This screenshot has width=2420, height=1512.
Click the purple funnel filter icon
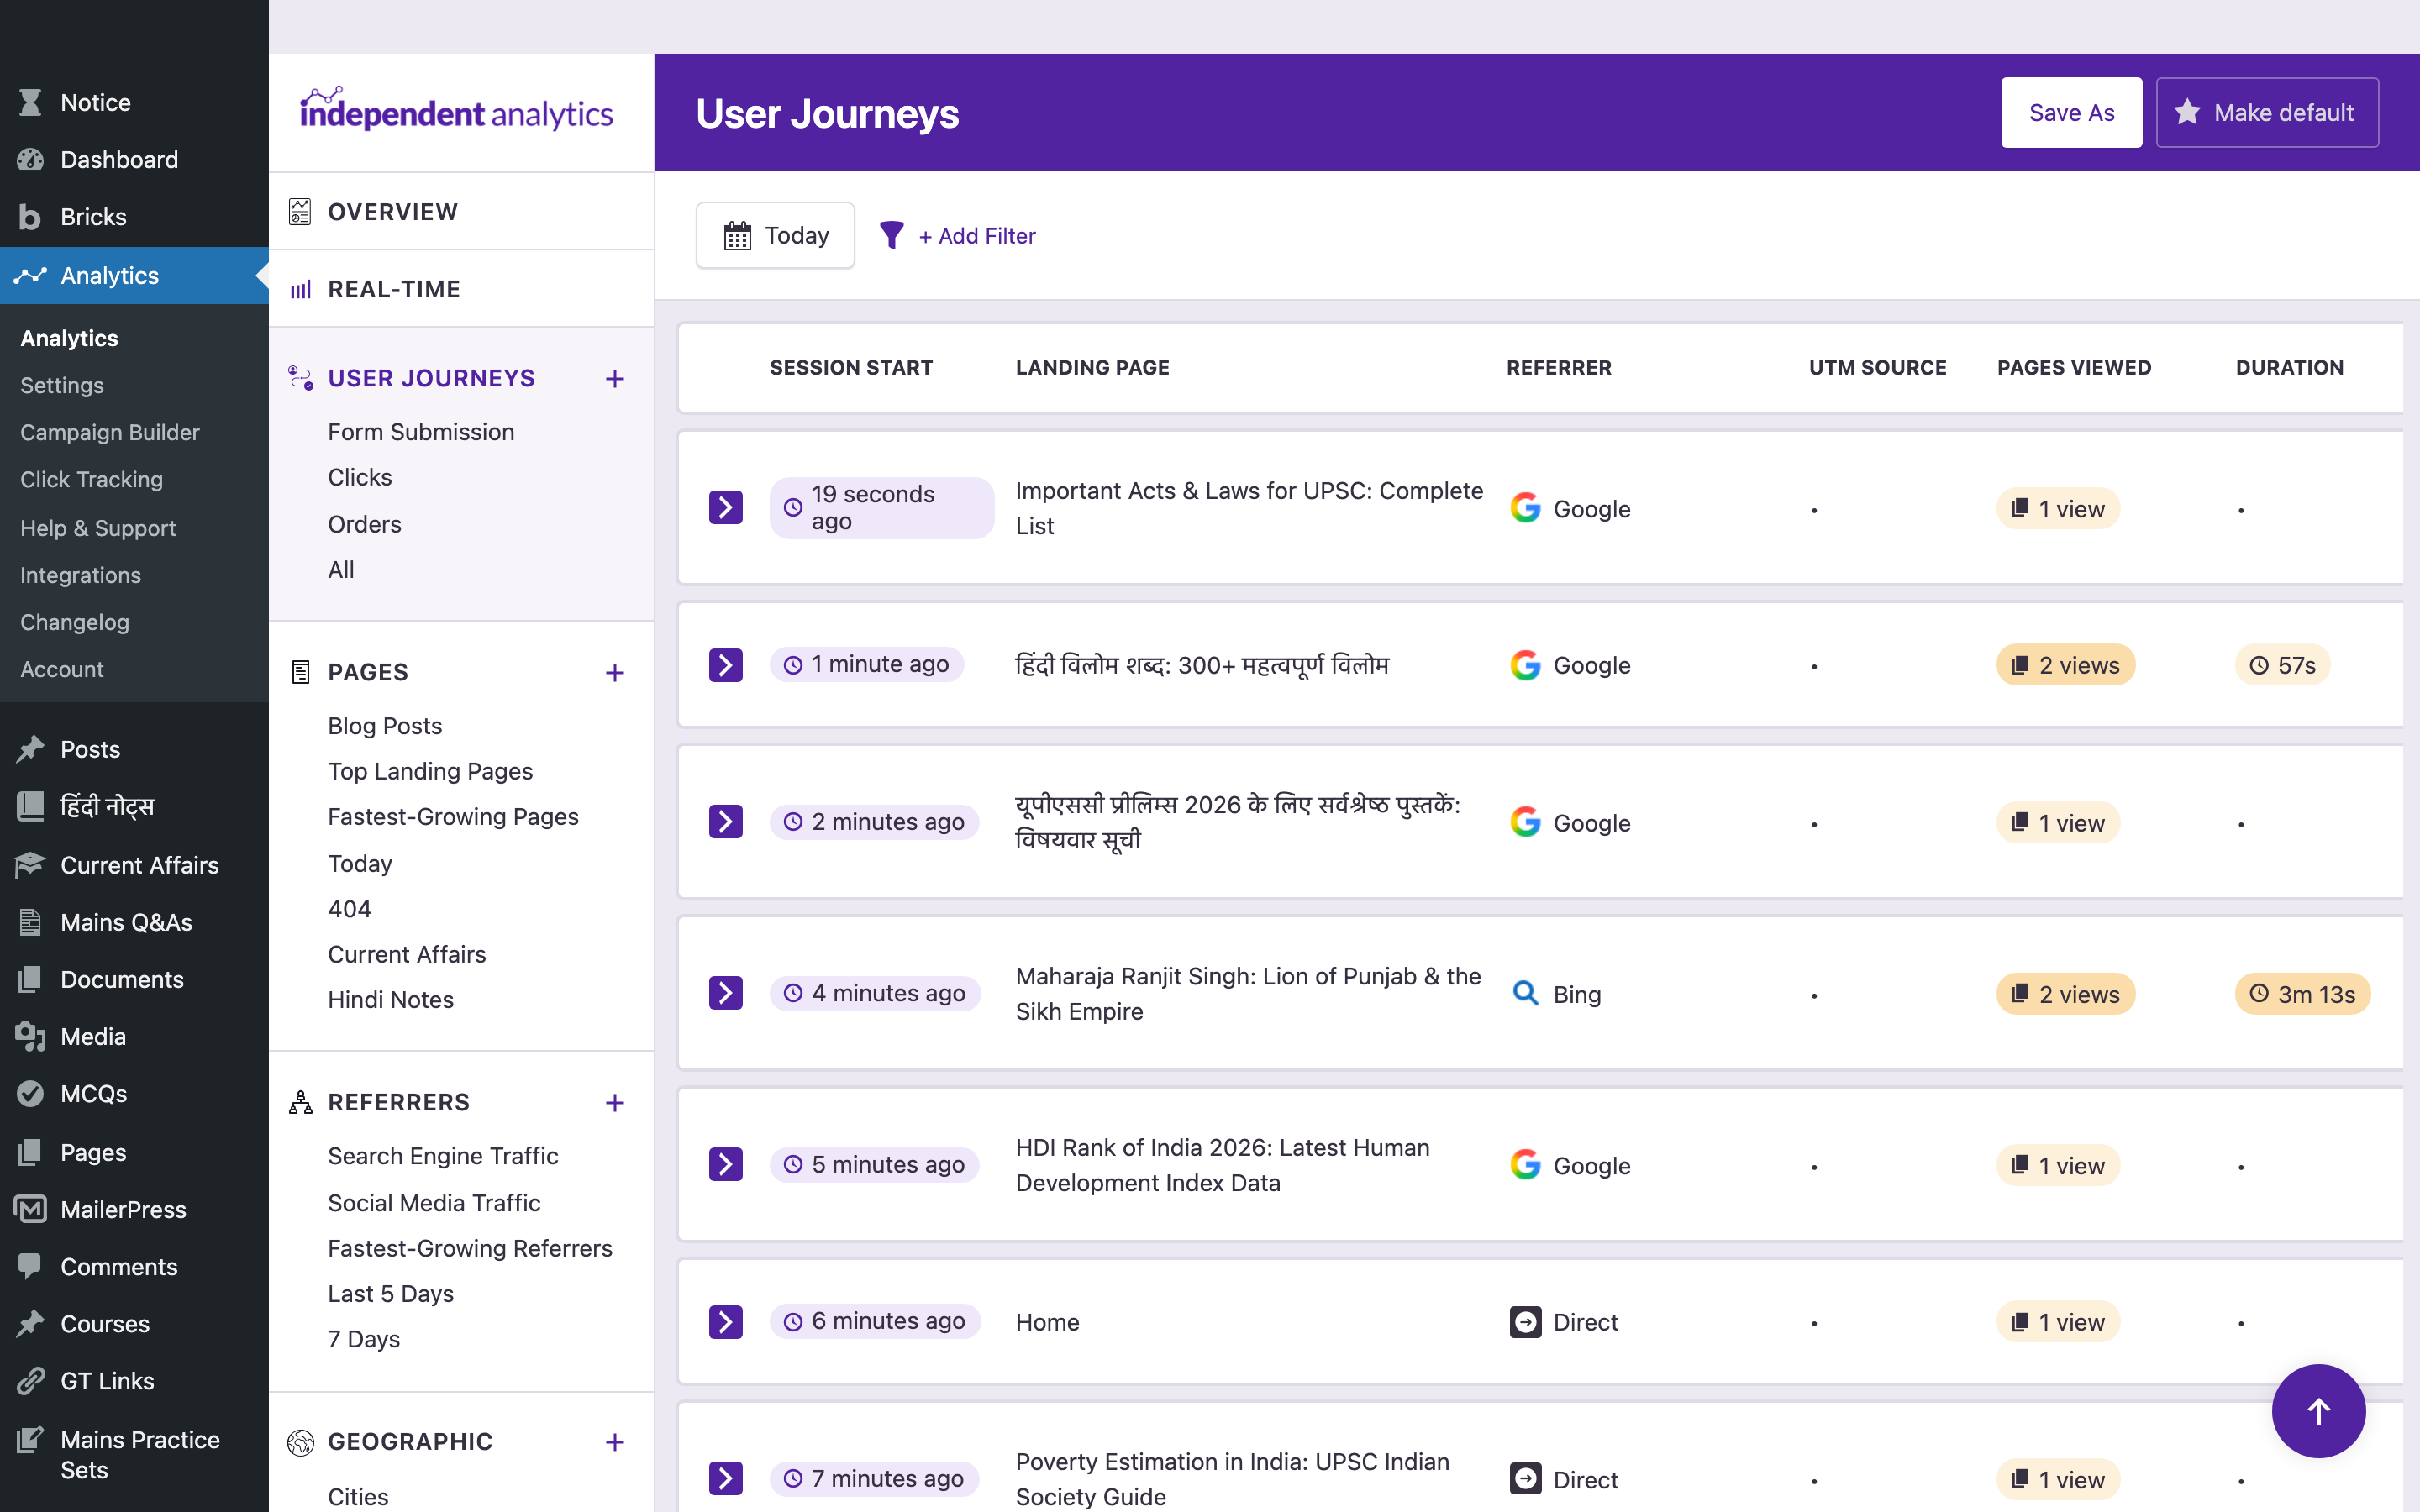click(891, 235)
